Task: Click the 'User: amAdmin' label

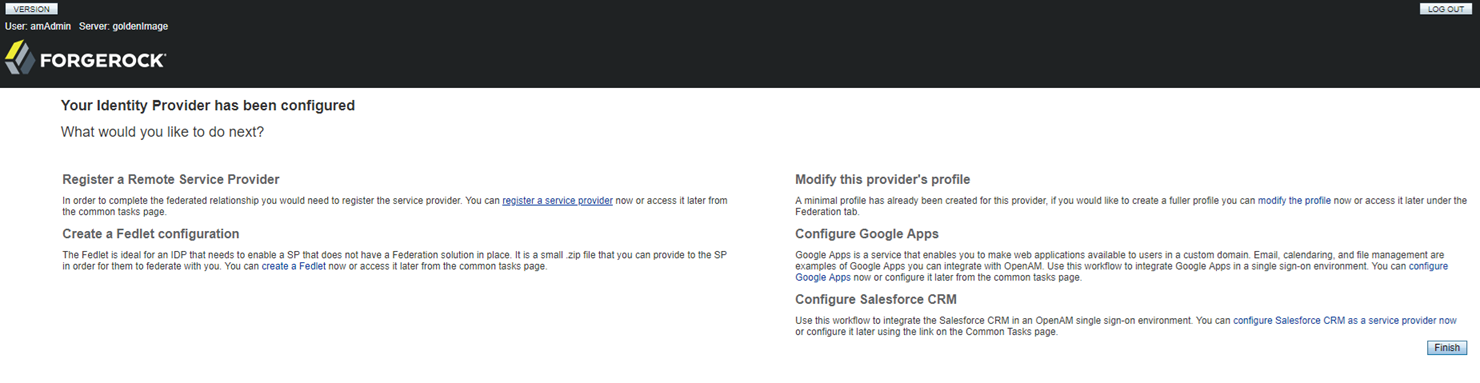Action: click(38, 26)
